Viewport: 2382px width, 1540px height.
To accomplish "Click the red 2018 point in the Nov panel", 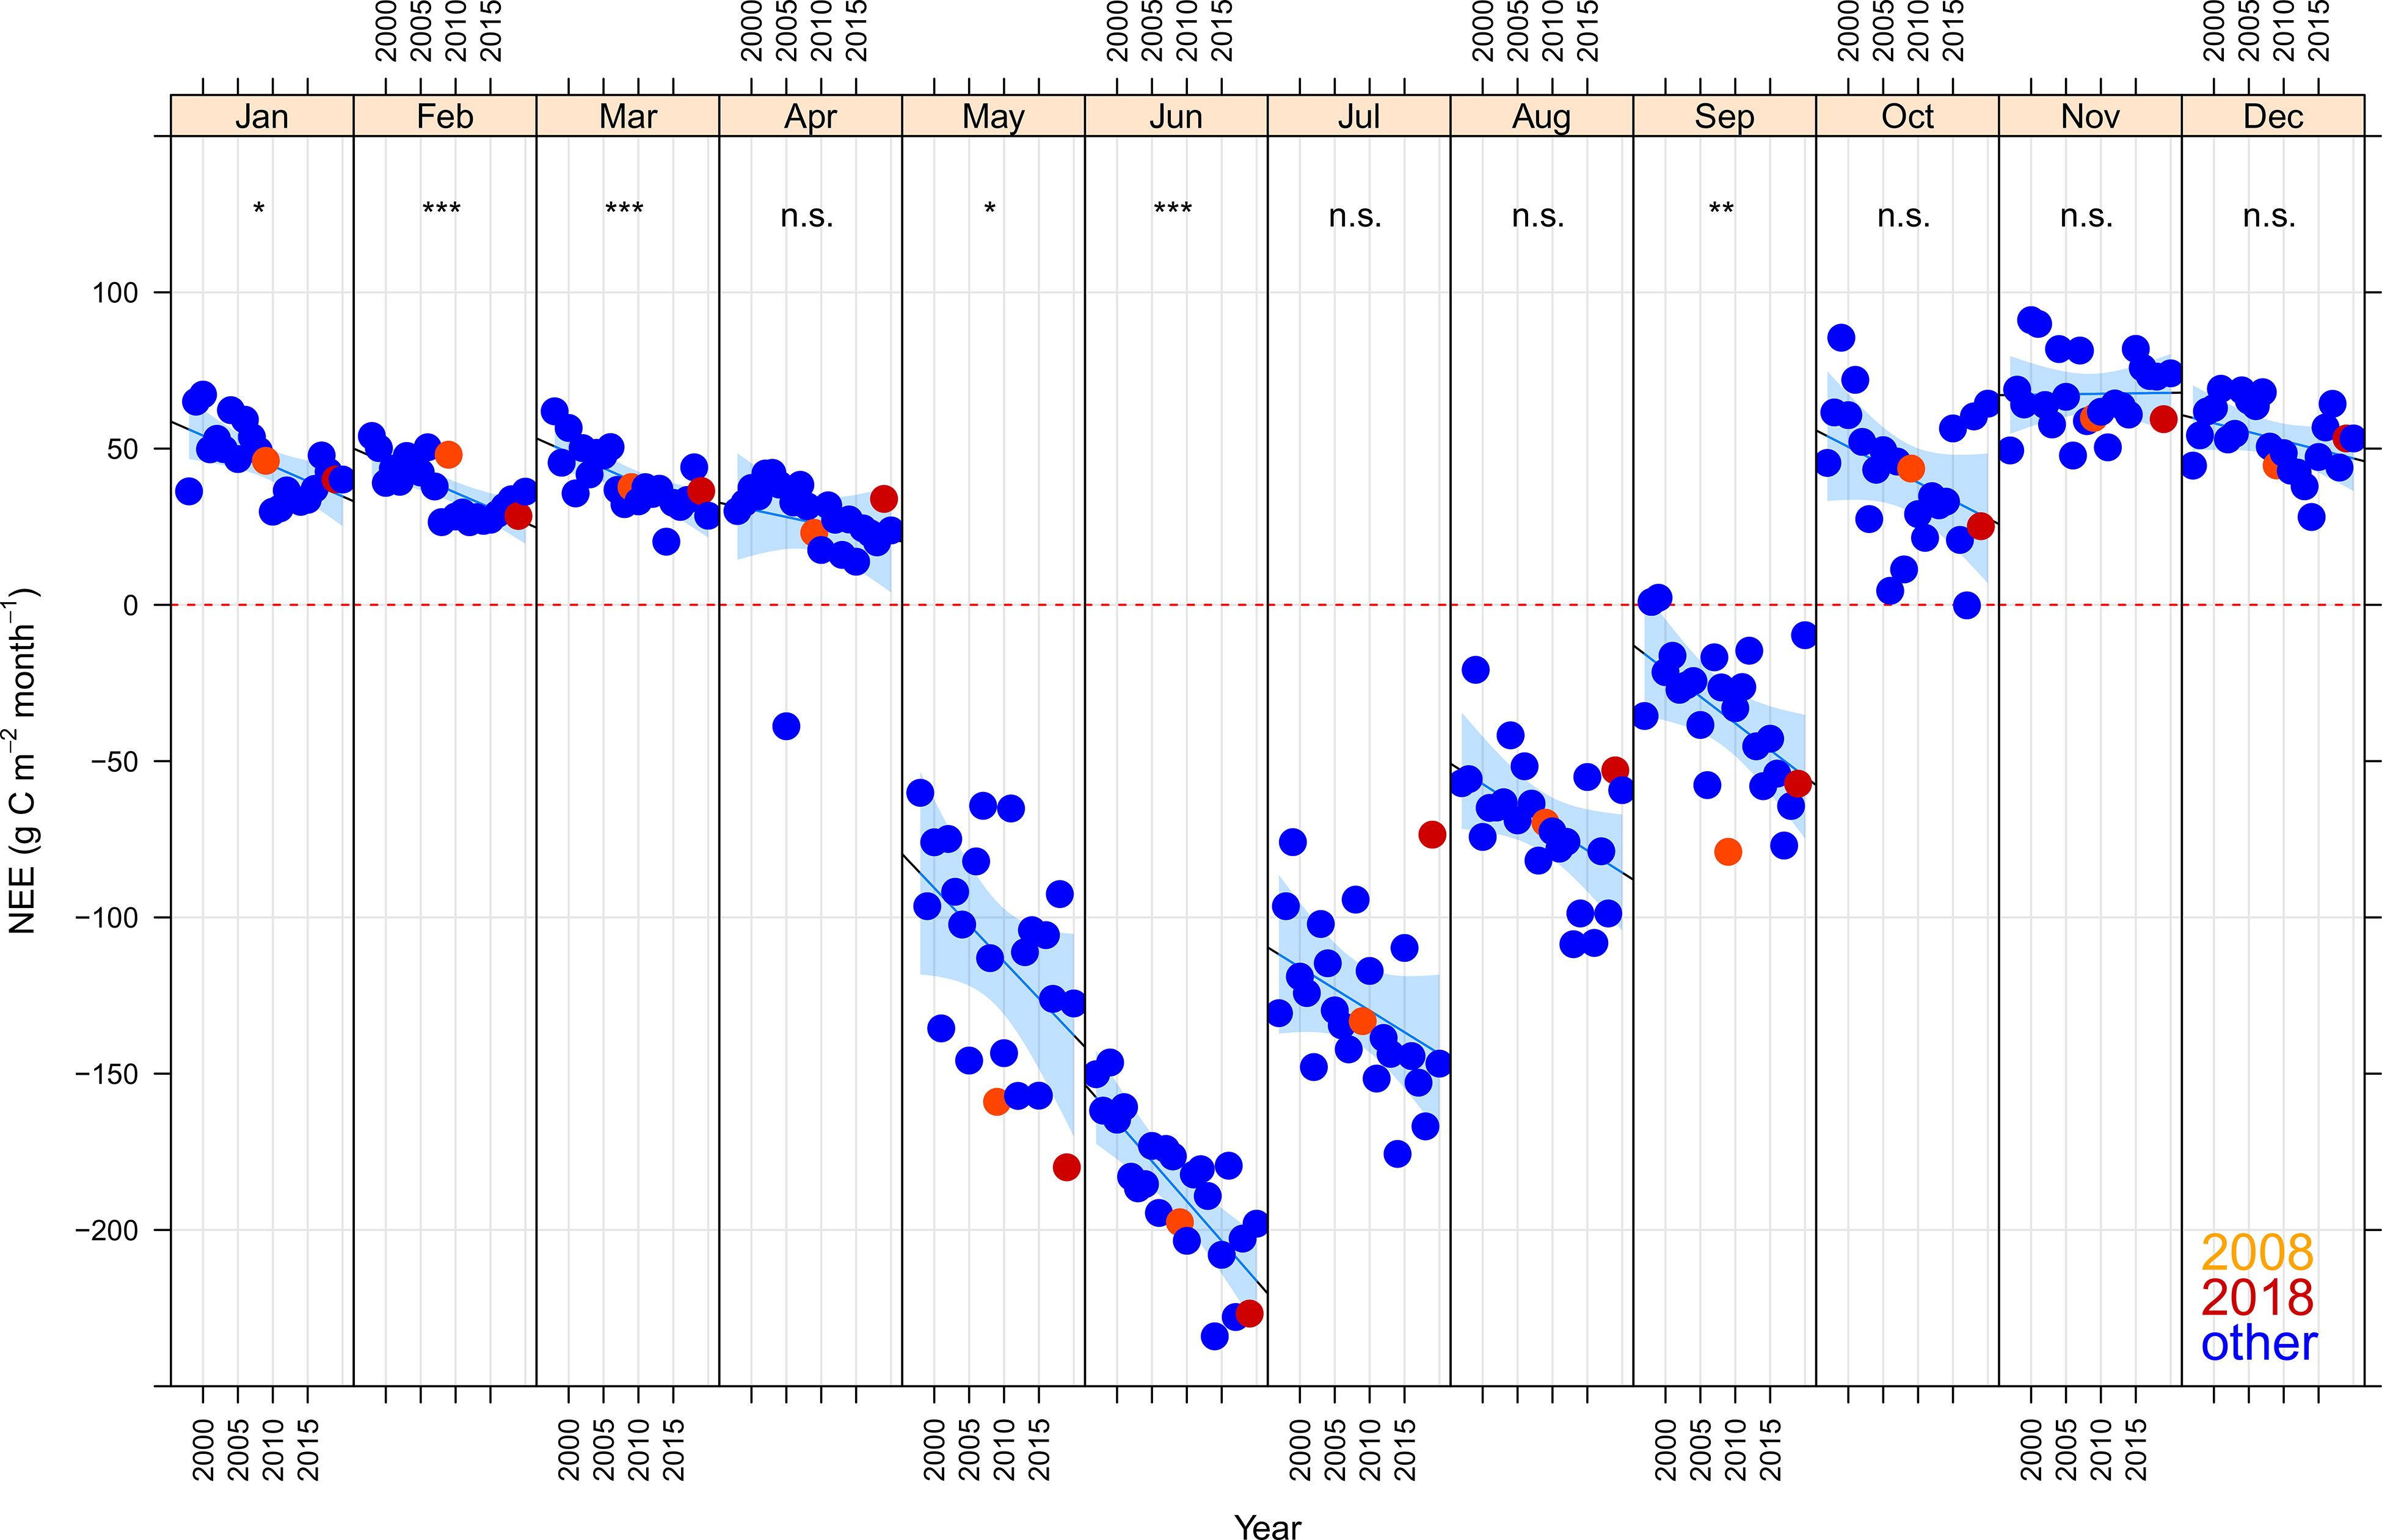I will 2163,419.
